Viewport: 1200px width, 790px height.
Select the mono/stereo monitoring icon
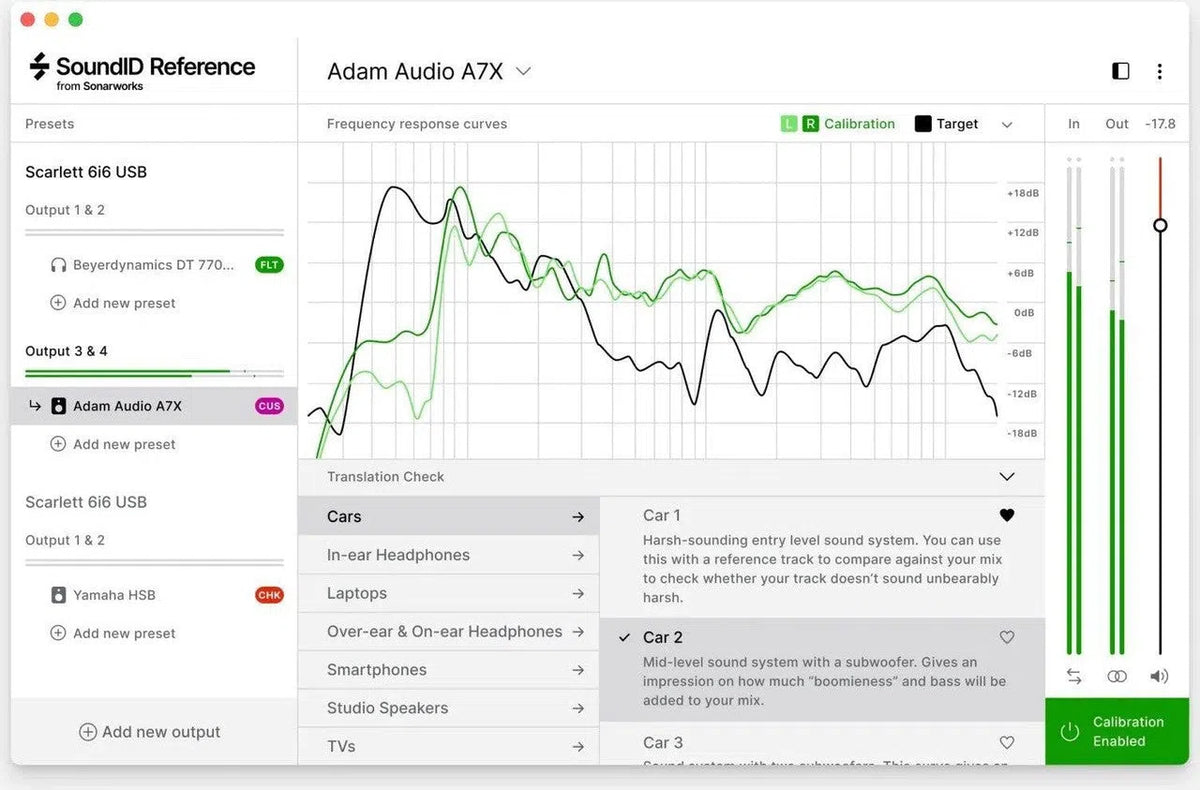(1117, 676)
